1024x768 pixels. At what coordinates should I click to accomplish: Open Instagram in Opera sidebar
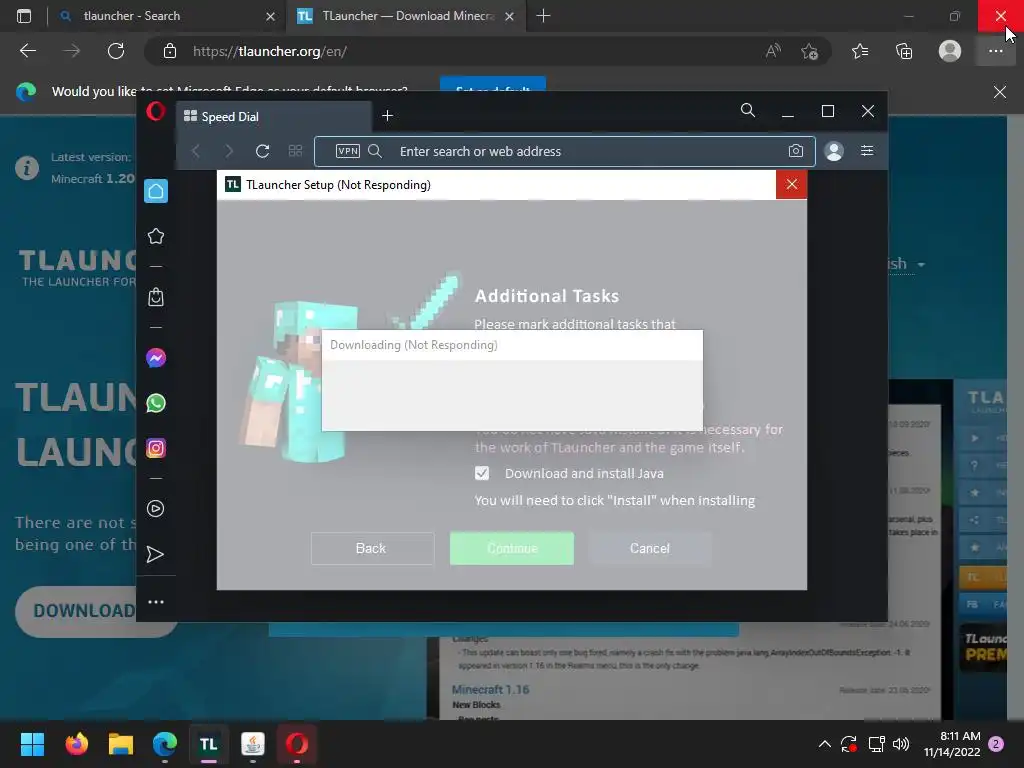tap(155, 448)
